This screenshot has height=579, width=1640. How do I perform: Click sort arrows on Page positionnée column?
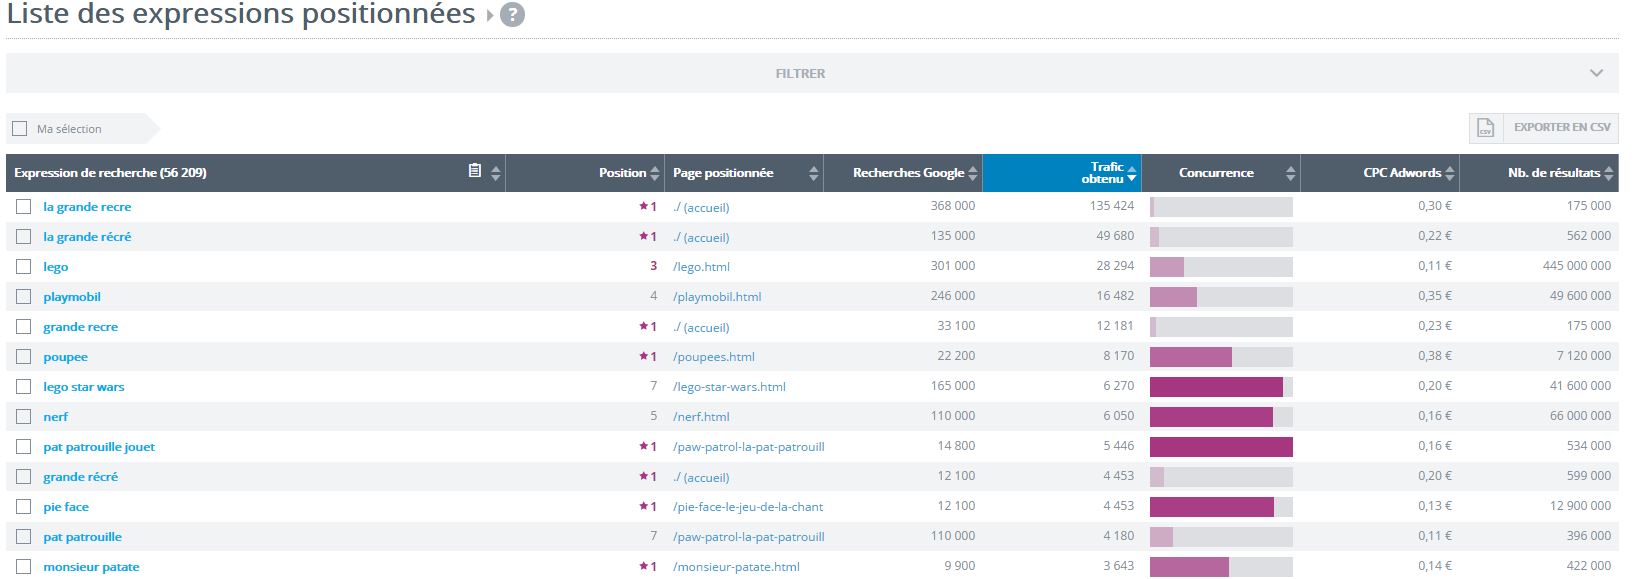coord(814,173)
